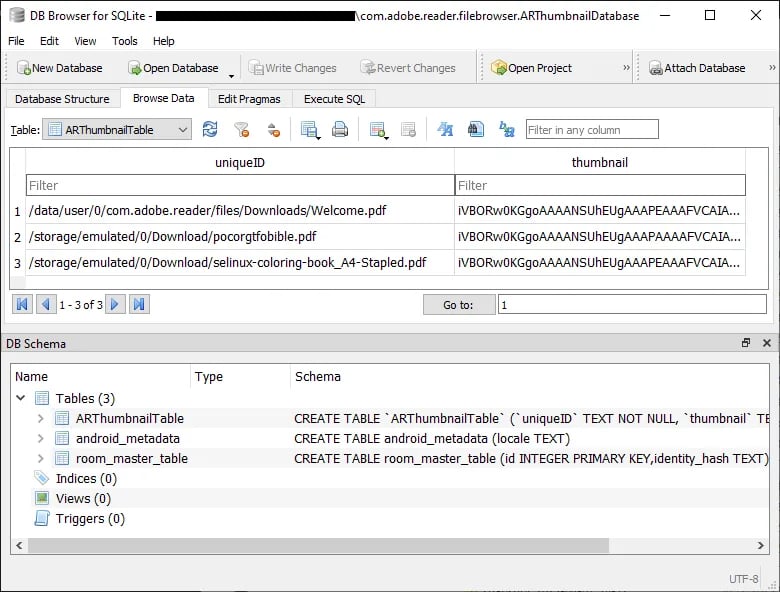Open the recent databases dropdown arrow
780x592 pixels.
(231, 76)
